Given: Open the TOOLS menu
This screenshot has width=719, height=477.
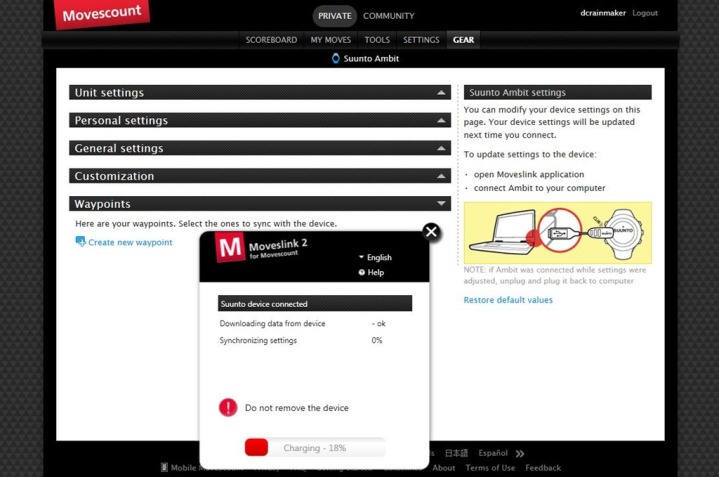Looking at the screenshot, I should (x=377, y=40).
